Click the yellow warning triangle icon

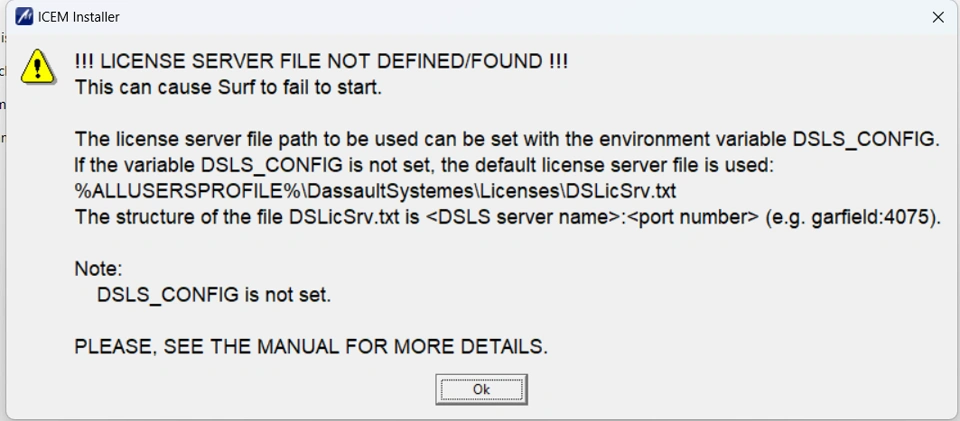coord(38,66)
